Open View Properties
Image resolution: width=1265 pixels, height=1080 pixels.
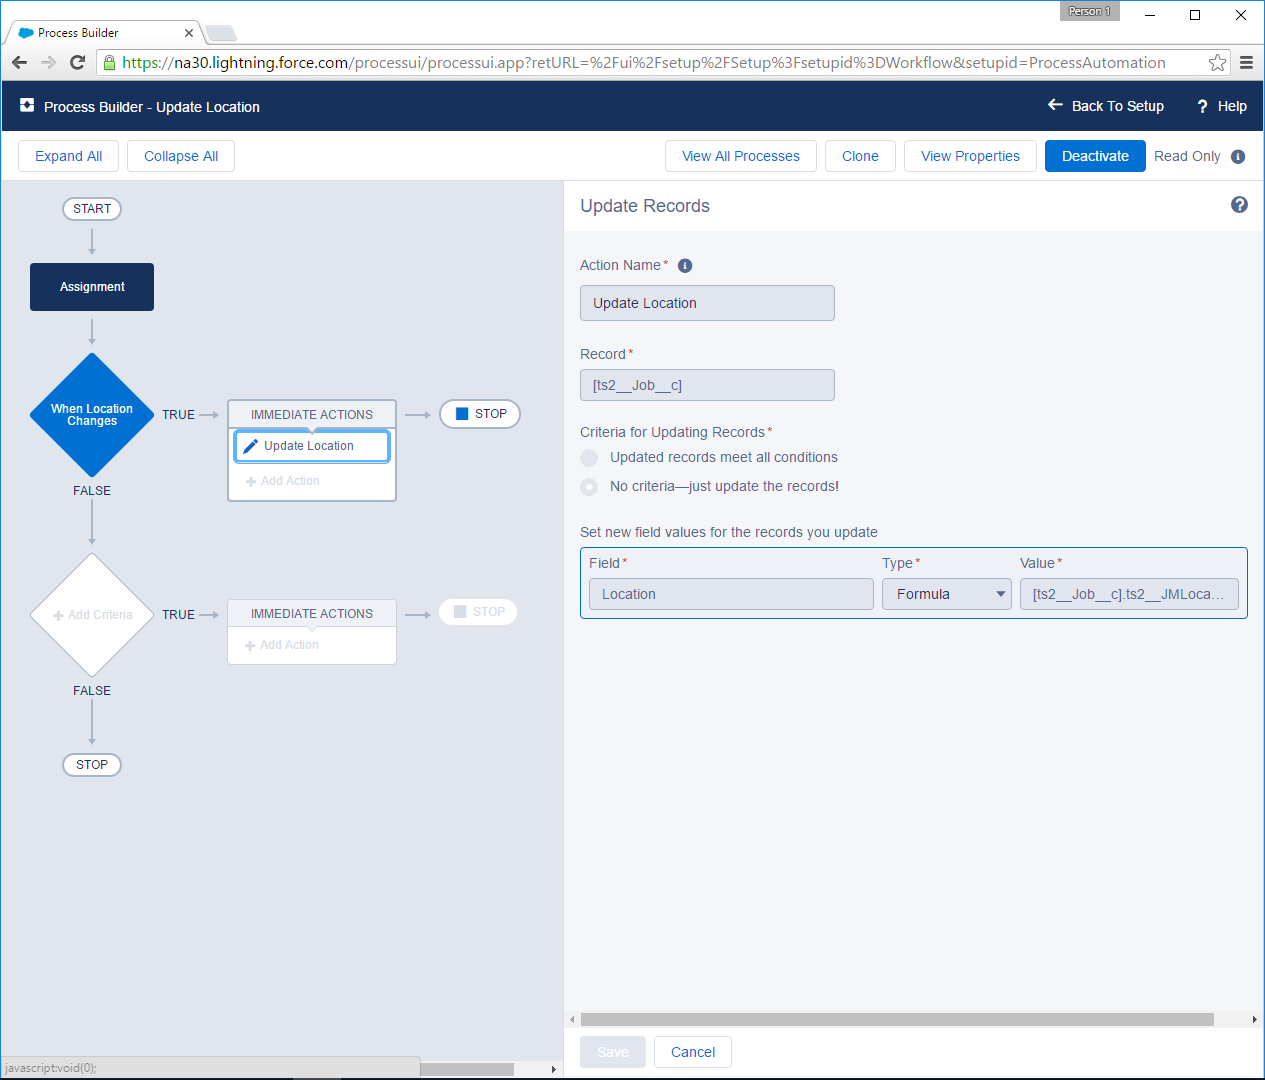[x=970, y=156]
